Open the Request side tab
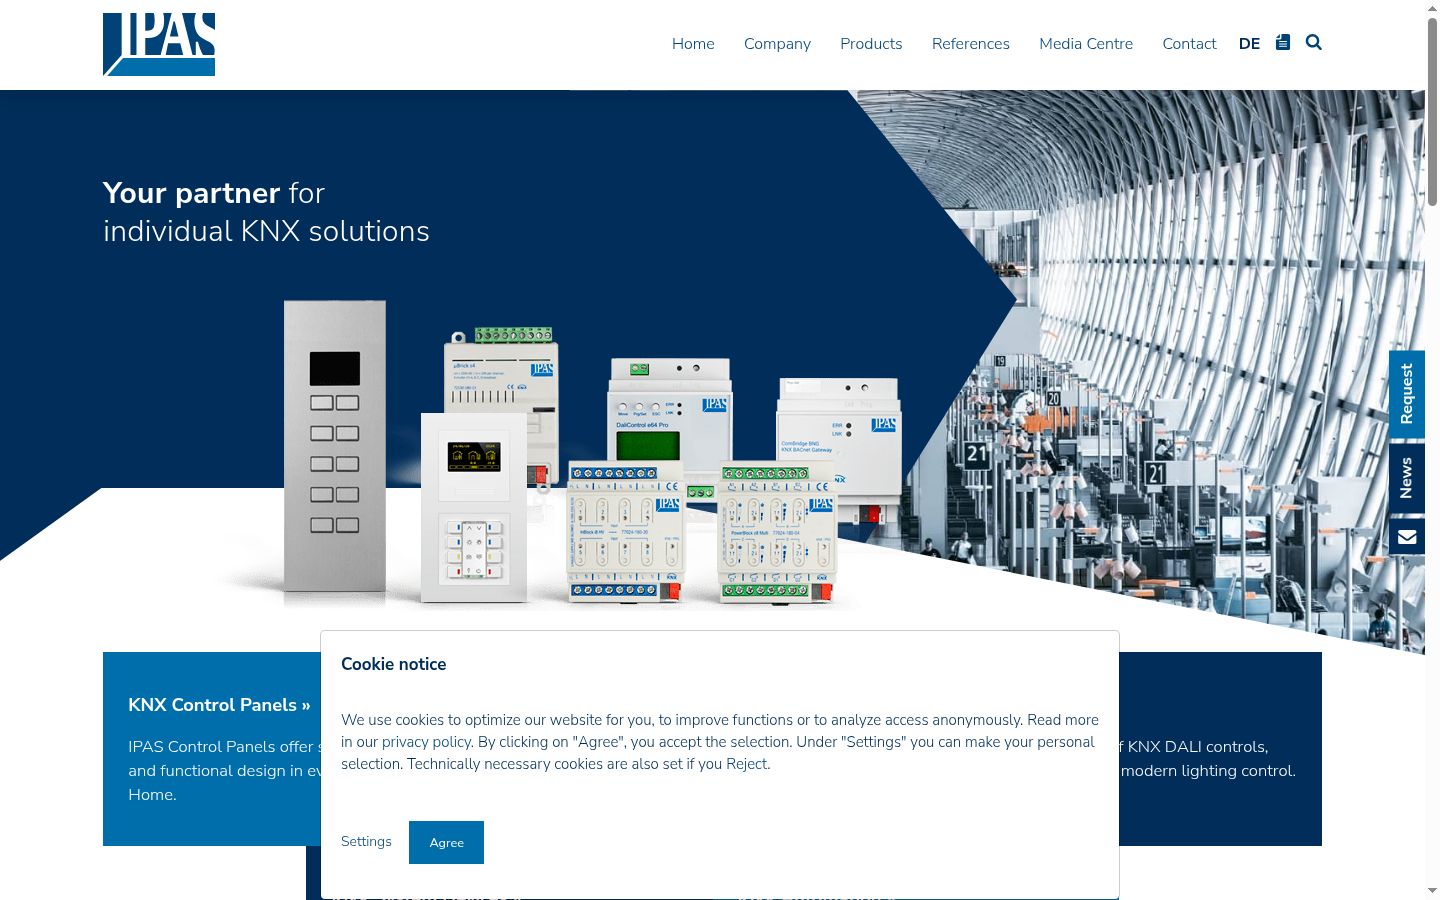 pyautogui.click(x=1407, y=394)
